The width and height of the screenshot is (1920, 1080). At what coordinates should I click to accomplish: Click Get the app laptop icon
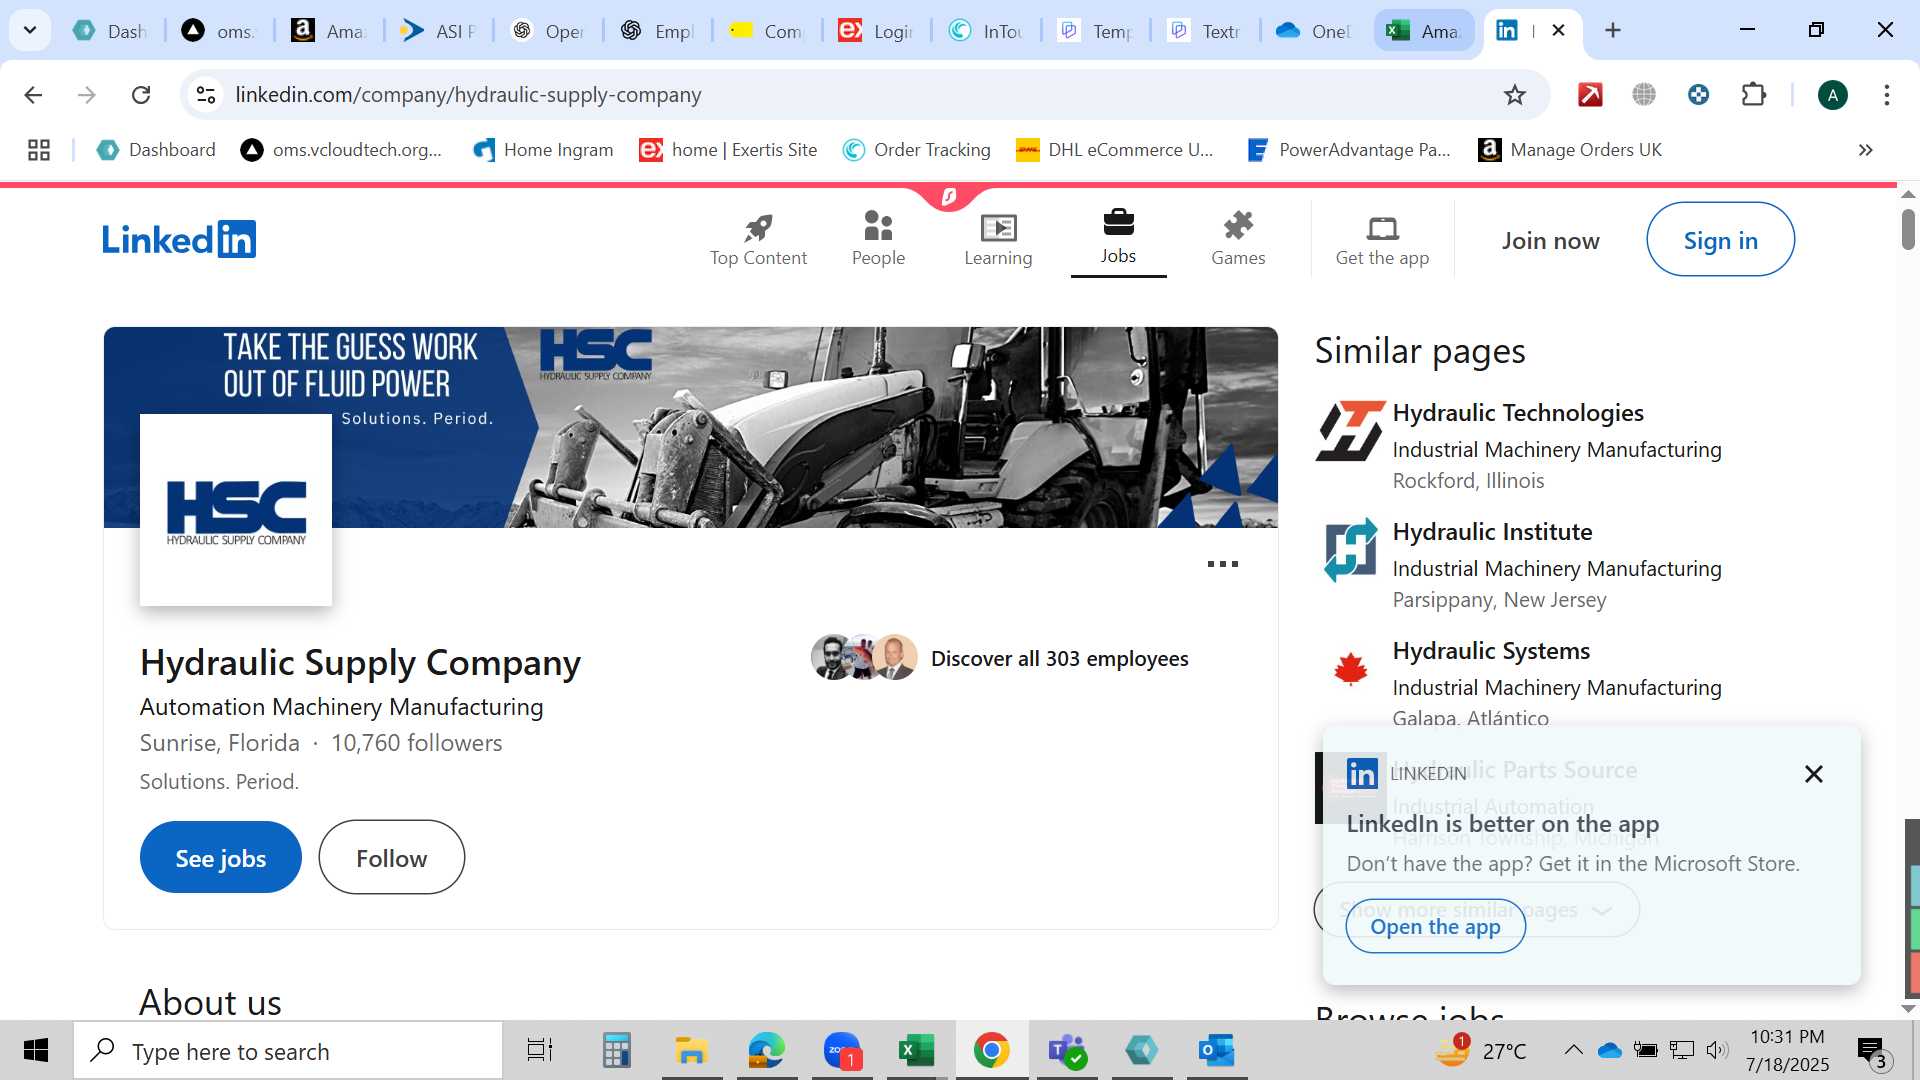[x=1382, y=228]
